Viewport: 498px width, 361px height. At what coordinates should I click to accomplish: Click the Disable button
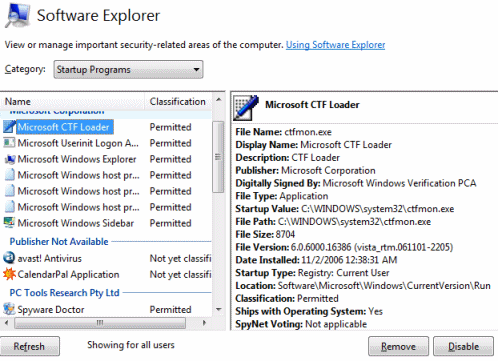click(463, 346)
